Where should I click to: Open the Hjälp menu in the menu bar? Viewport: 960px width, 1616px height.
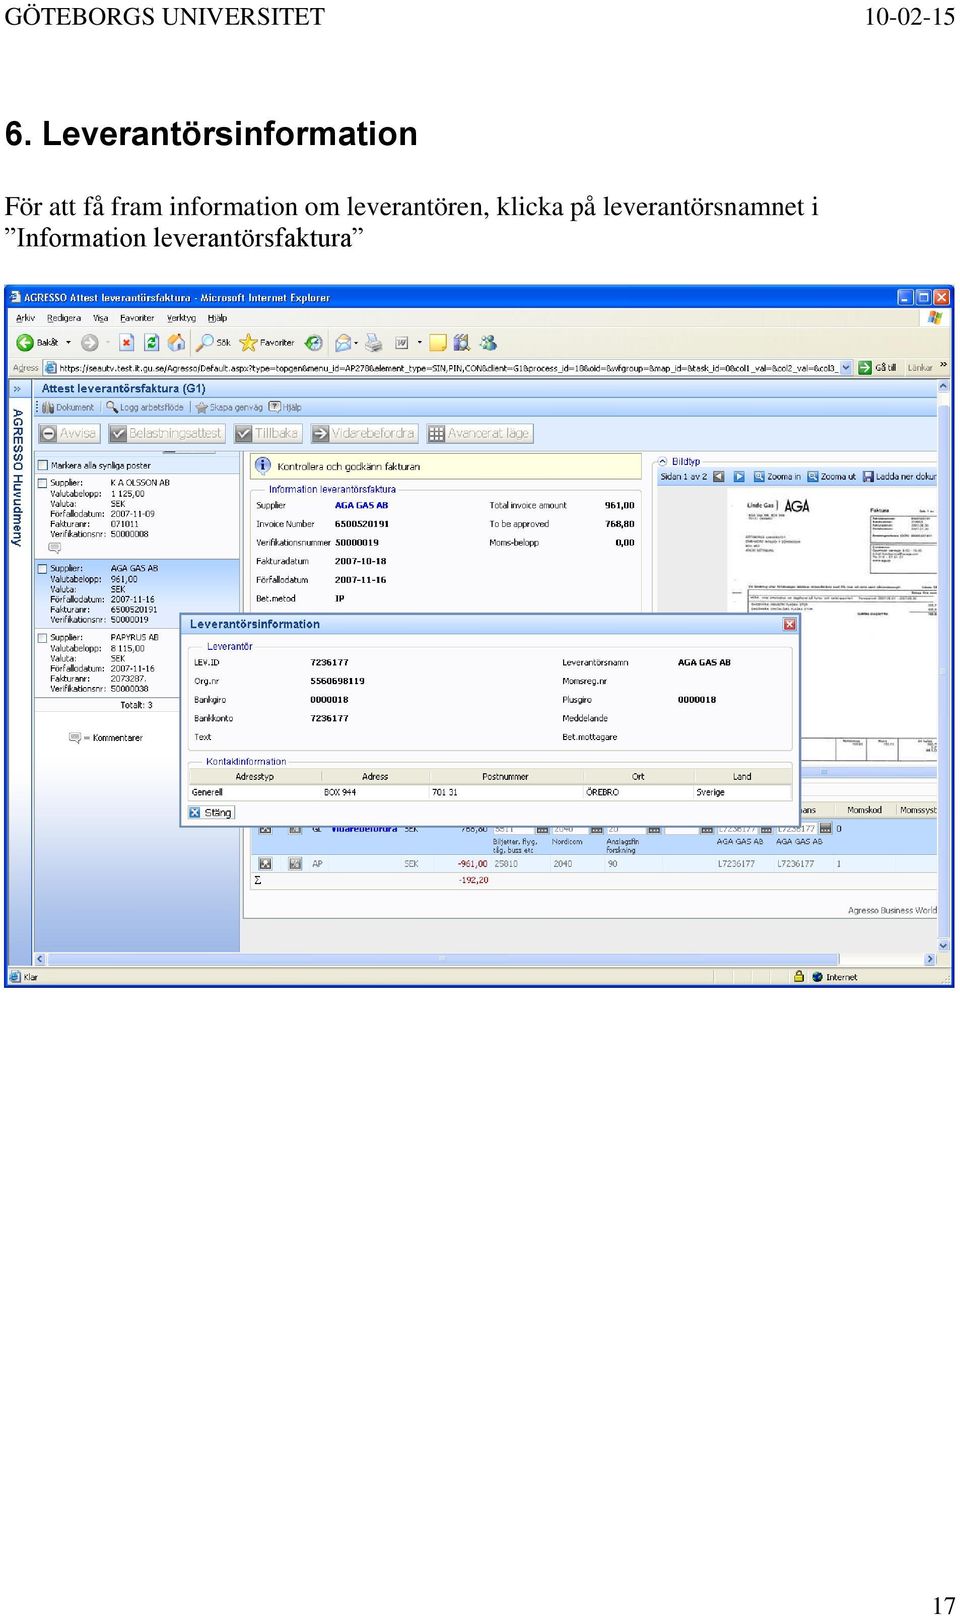[x=217, y=318]
